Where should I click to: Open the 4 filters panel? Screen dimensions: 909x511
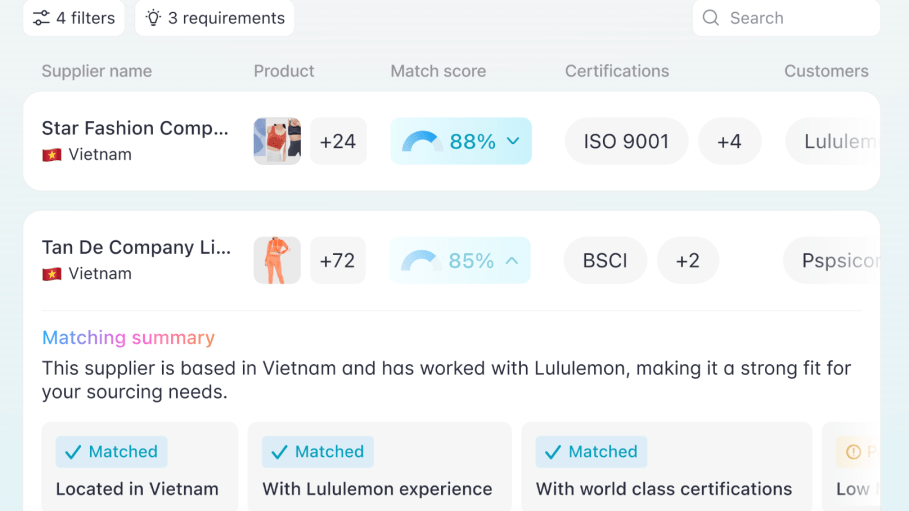[74, 18]
